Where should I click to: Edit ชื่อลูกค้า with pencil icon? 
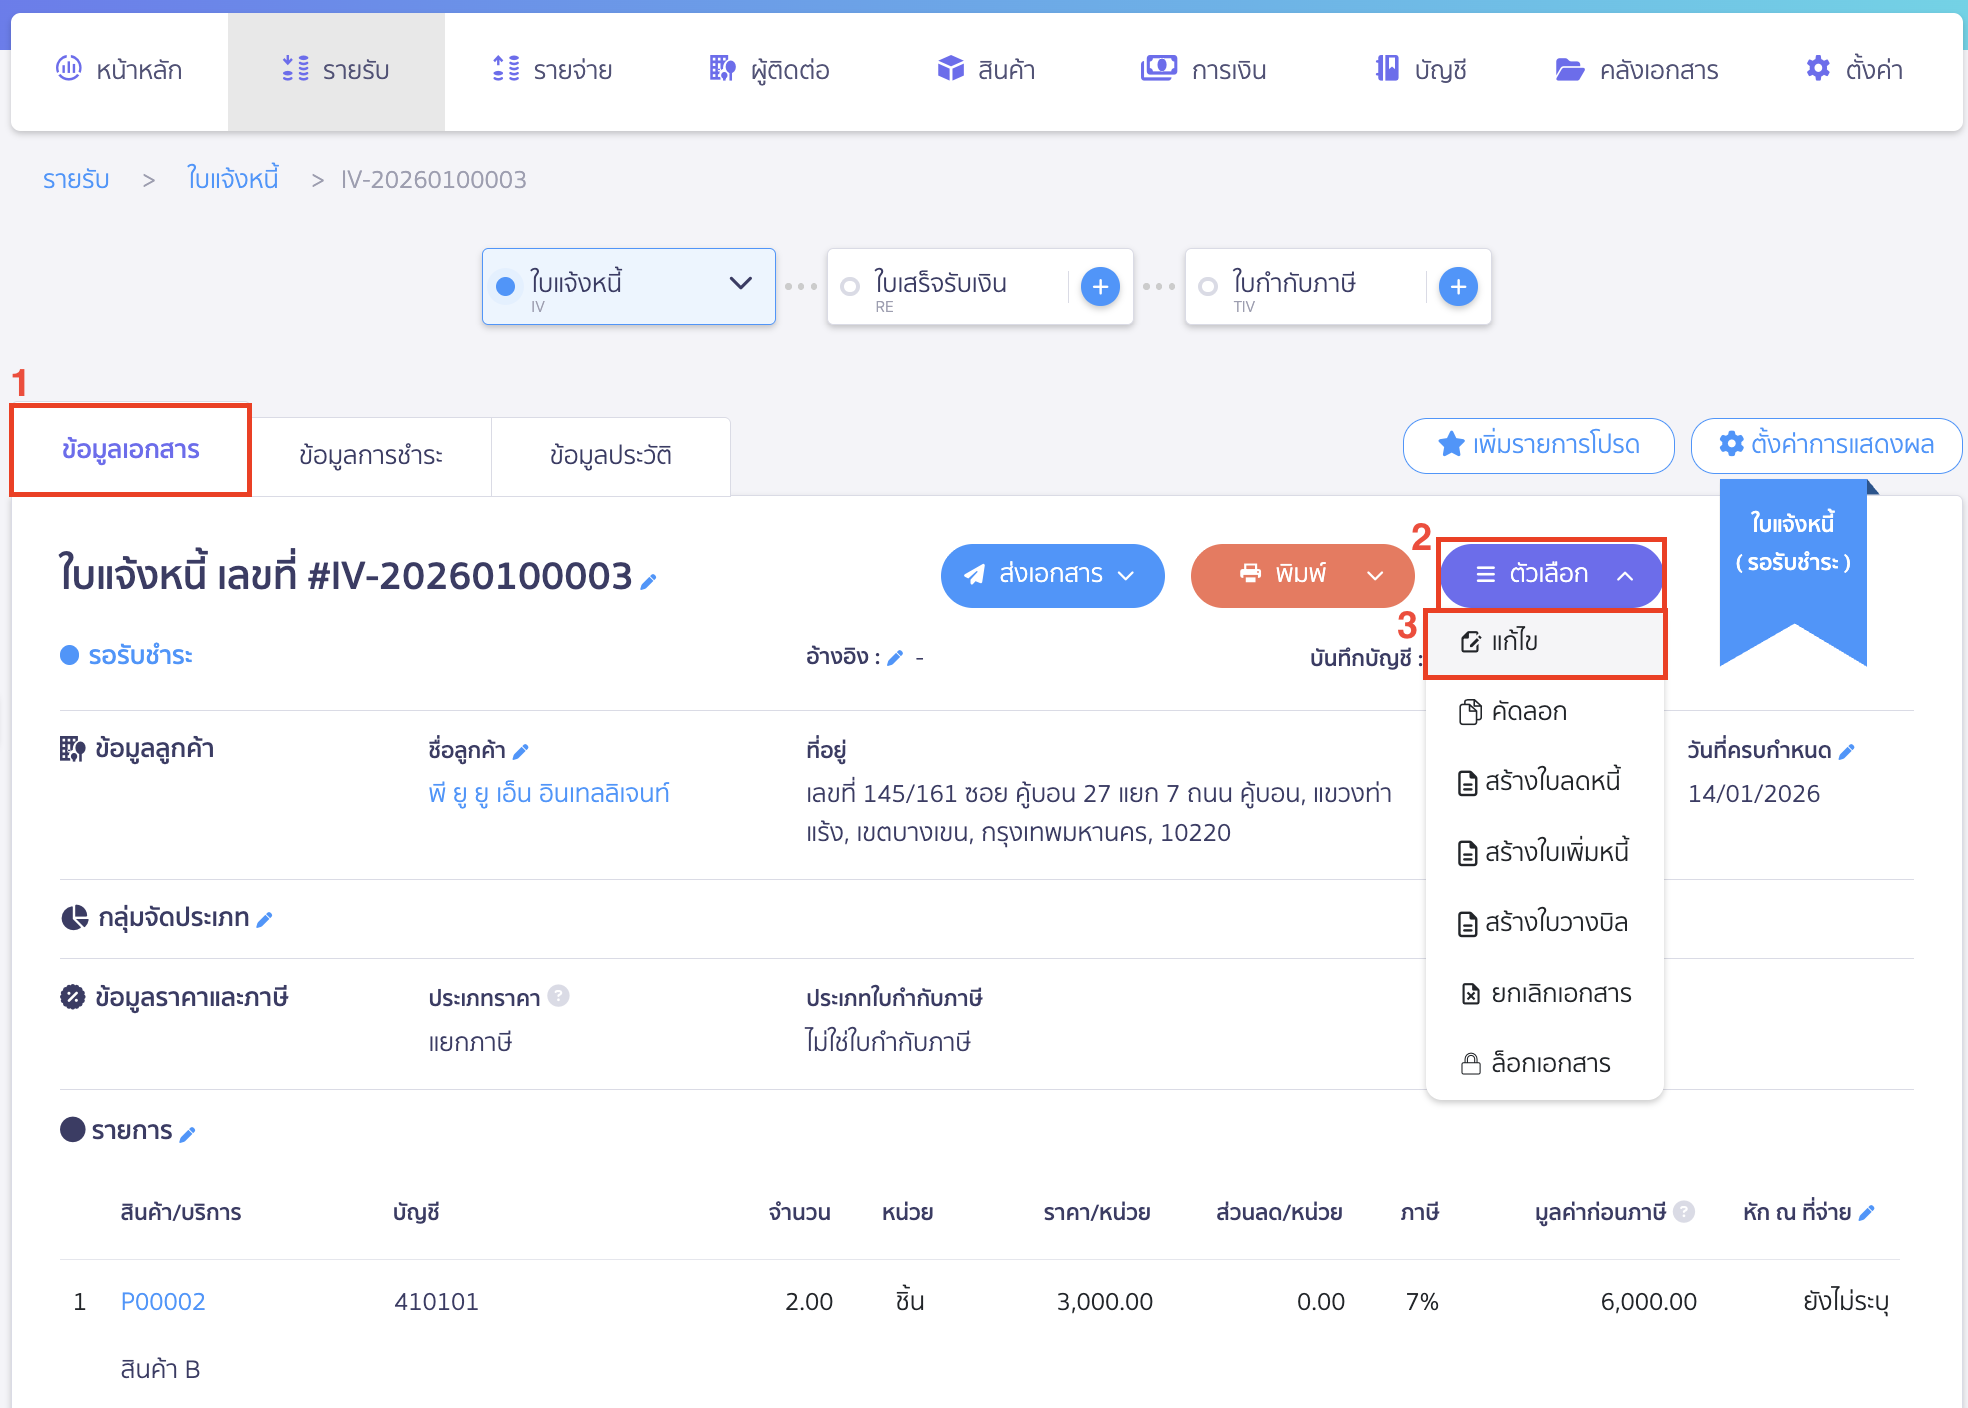tap(520, 751)
